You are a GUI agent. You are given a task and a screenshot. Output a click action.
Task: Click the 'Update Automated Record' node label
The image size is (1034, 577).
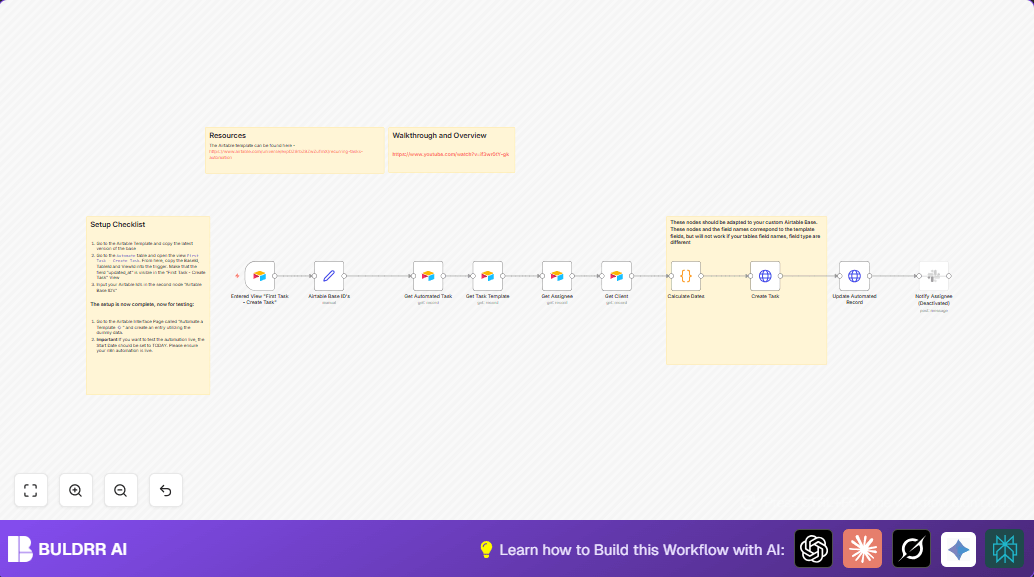tap(854, 299)
